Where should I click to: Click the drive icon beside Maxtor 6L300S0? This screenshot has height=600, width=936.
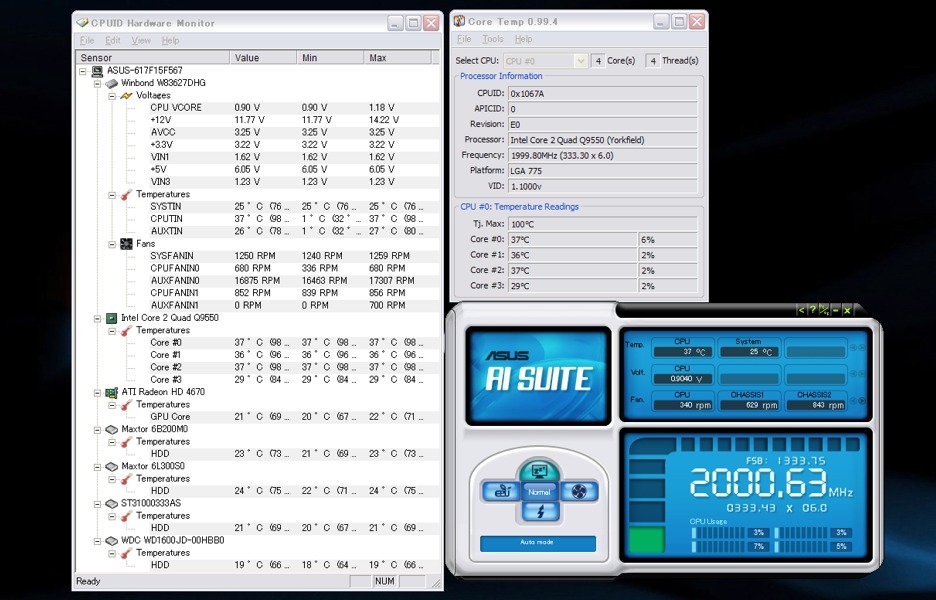(111, 466)
